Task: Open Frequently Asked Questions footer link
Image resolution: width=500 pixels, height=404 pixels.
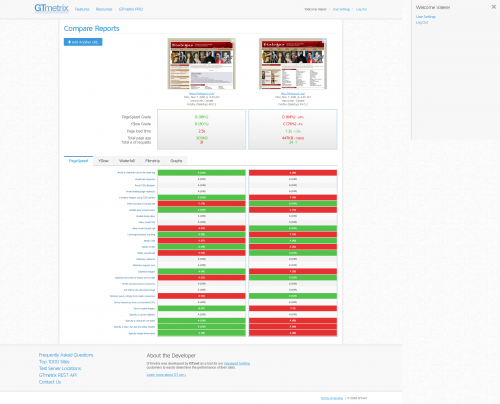Action: coord(66,355)
